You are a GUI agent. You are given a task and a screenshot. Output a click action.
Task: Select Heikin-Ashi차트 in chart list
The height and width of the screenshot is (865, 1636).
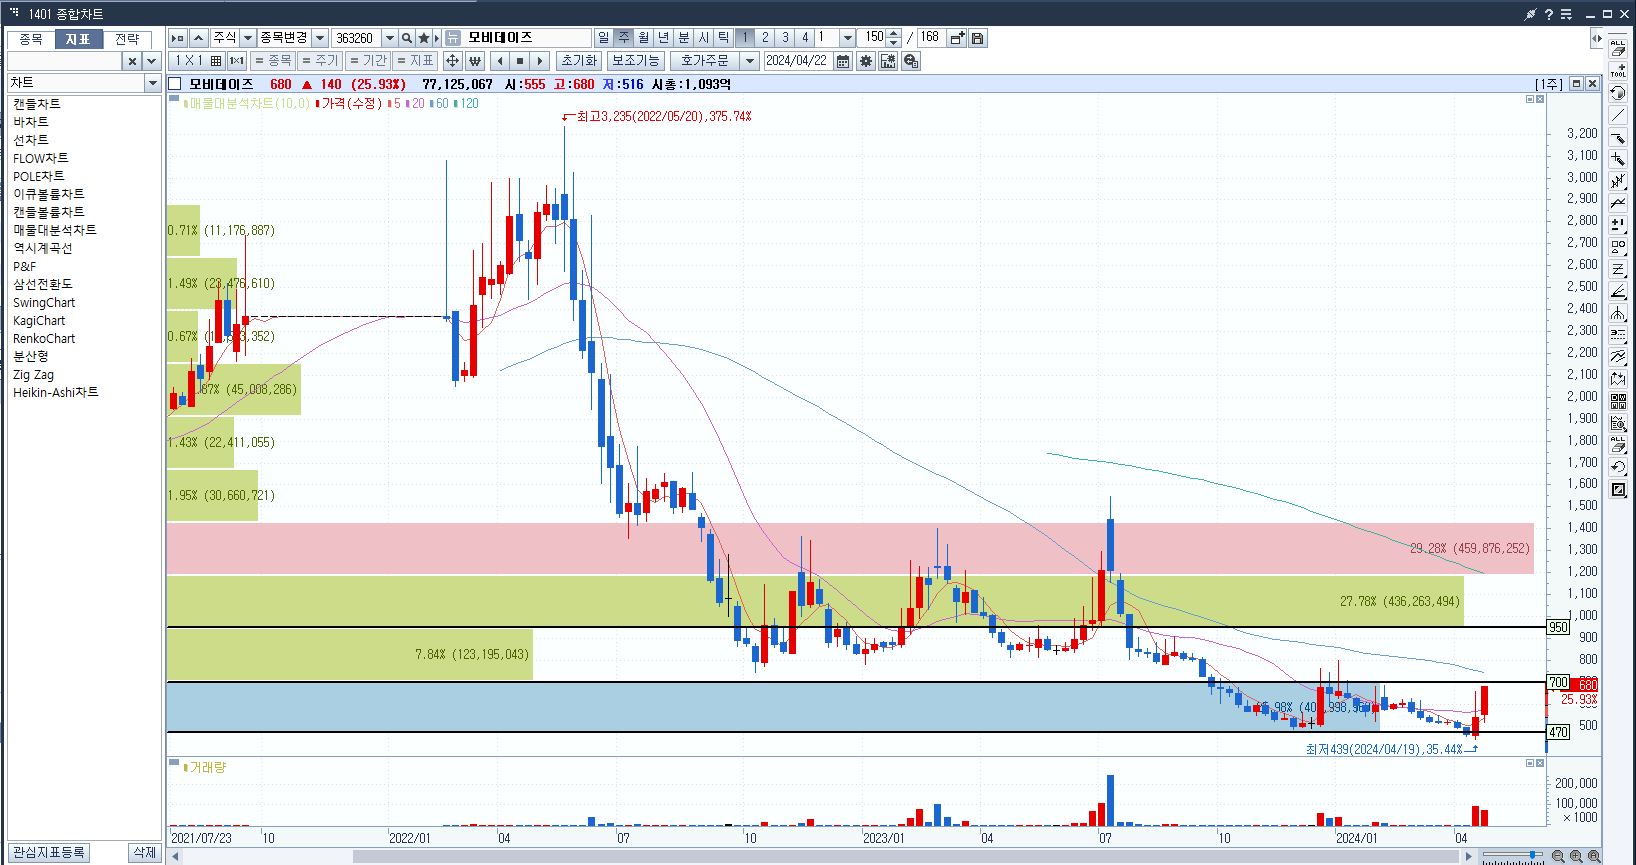tap(56, 392)
